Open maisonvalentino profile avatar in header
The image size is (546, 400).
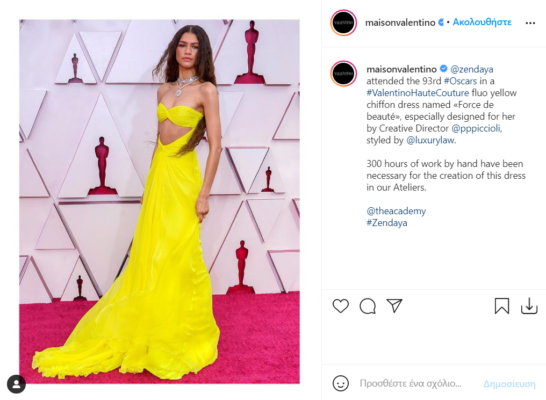pyautogui.click(x=343, y=23)
